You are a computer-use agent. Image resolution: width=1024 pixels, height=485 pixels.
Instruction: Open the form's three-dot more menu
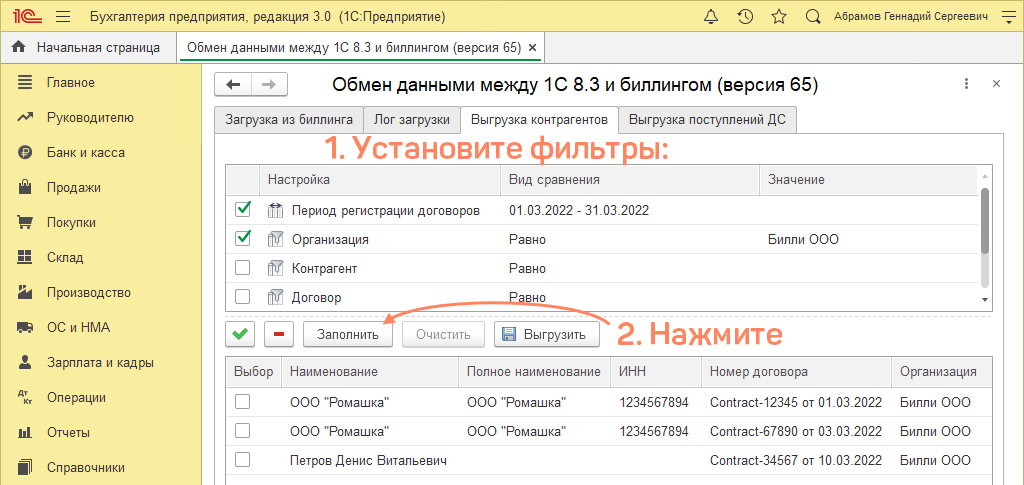point(966,84)
